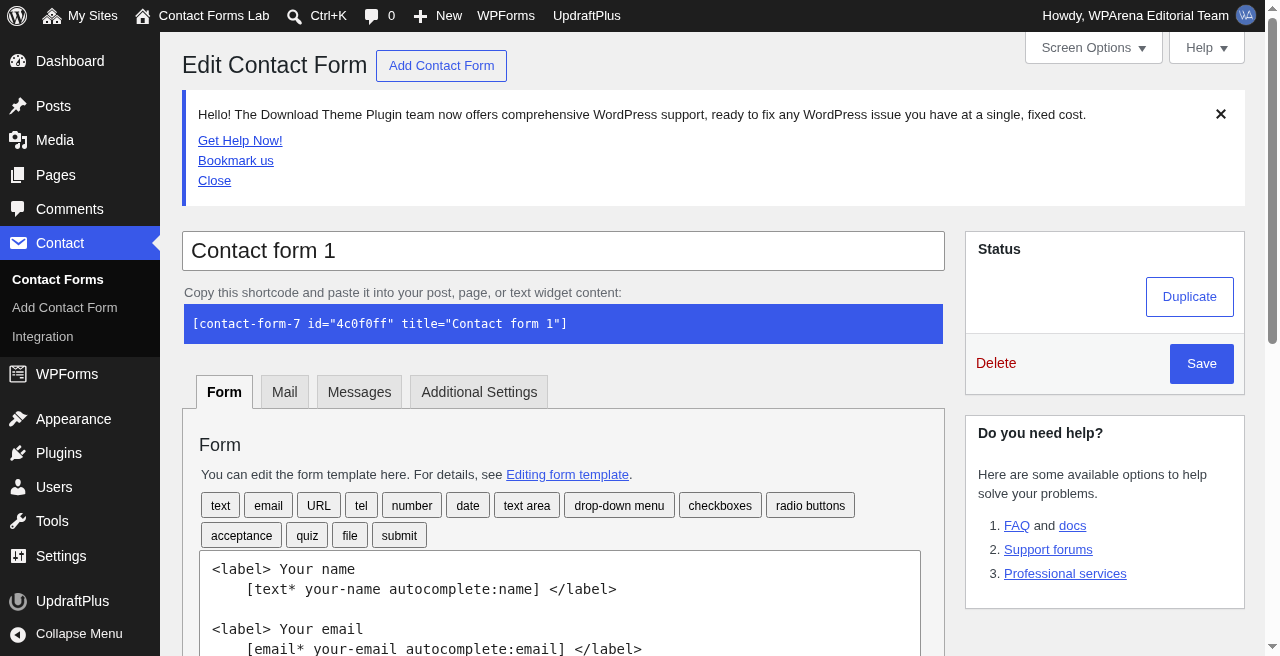The height and width of the screenshot is (656, 1280).
Task: Click Appearance paintbrush icon
Action: 18,419
